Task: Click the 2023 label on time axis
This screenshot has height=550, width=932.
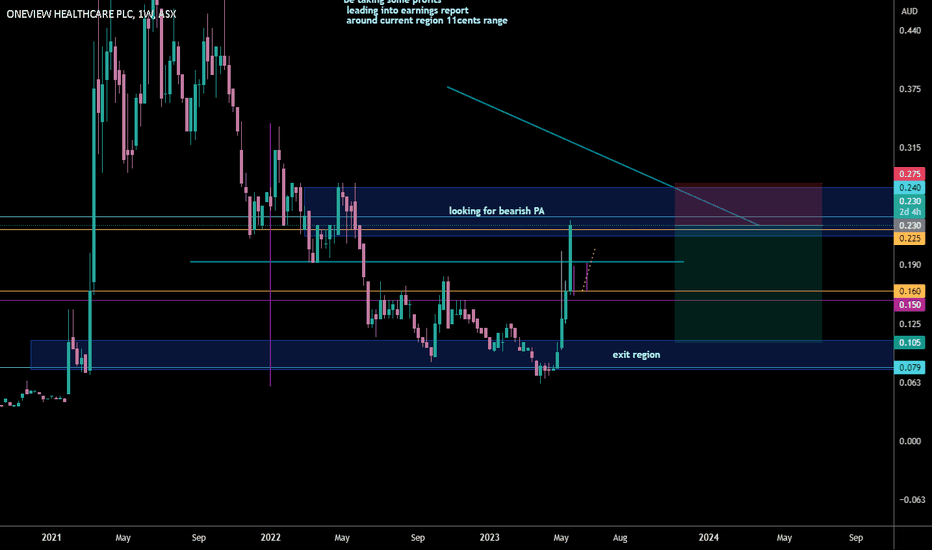Action: click(489, 538)
